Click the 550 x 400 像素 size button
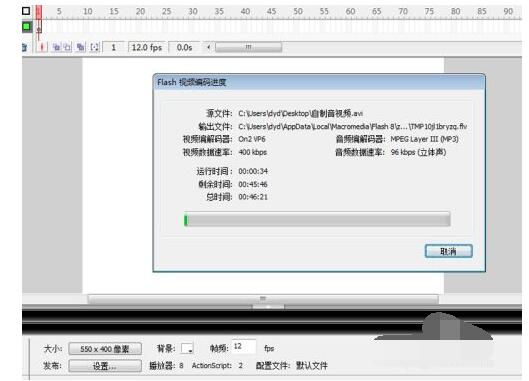This screenshot has width=529, height=381. click(105, 349)
